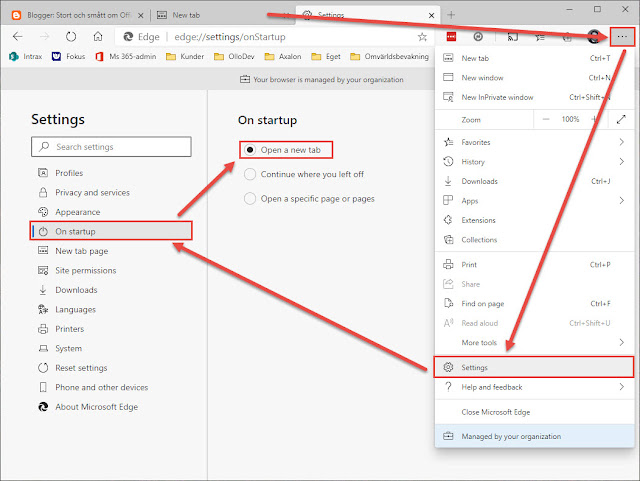This screenshot has width=640, height=481.
Task: Switch to the Blogger tab
Action: click(x=78, y=15)
